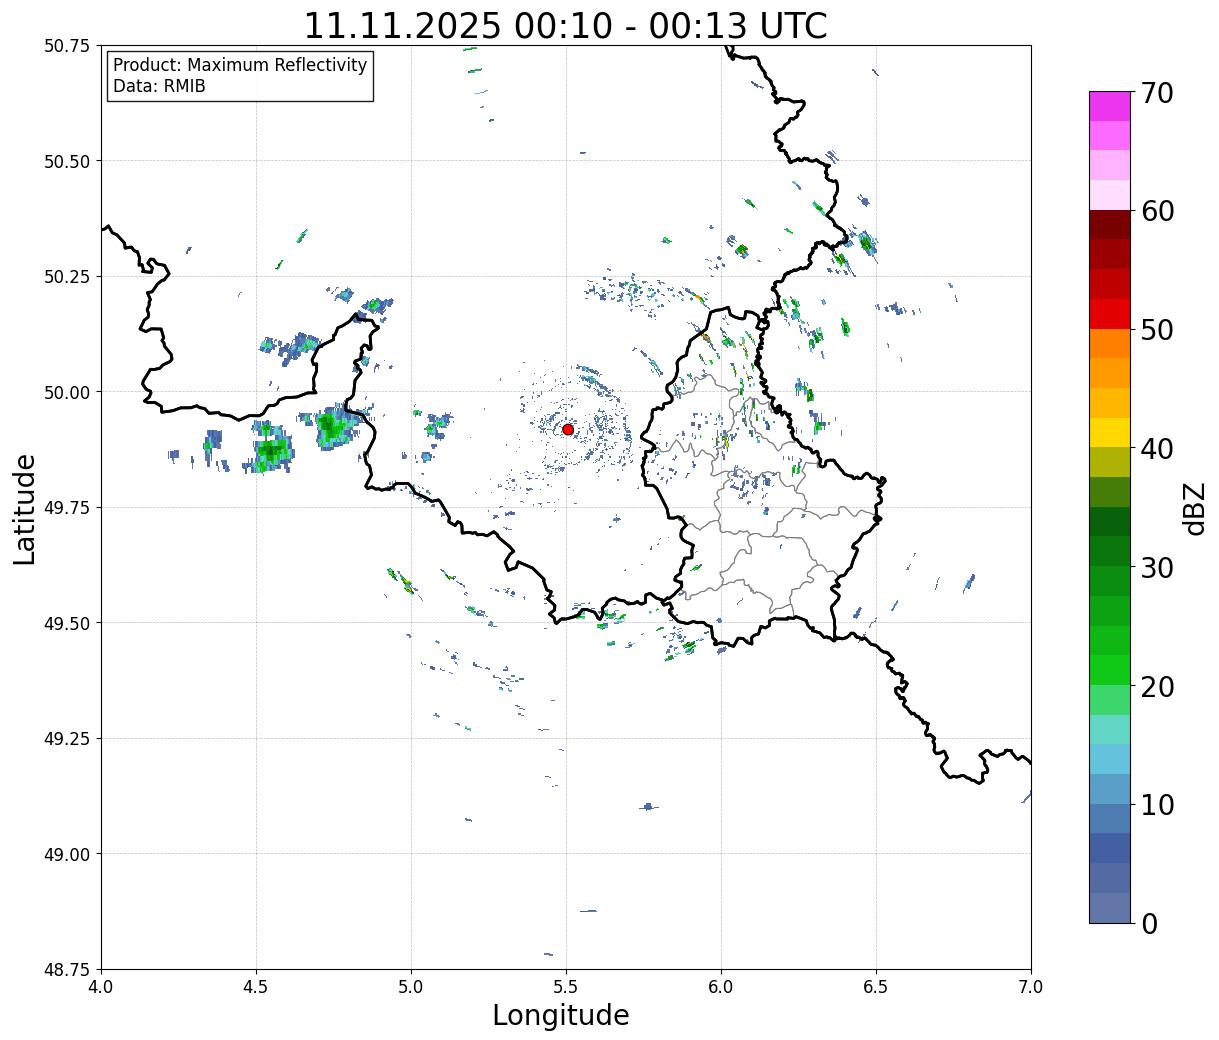The height and width of the screenshot is (1040, 1219).
Task: Click the y-axis tick label 49.75
Action: pyautogui.click(x=67, y=508)
